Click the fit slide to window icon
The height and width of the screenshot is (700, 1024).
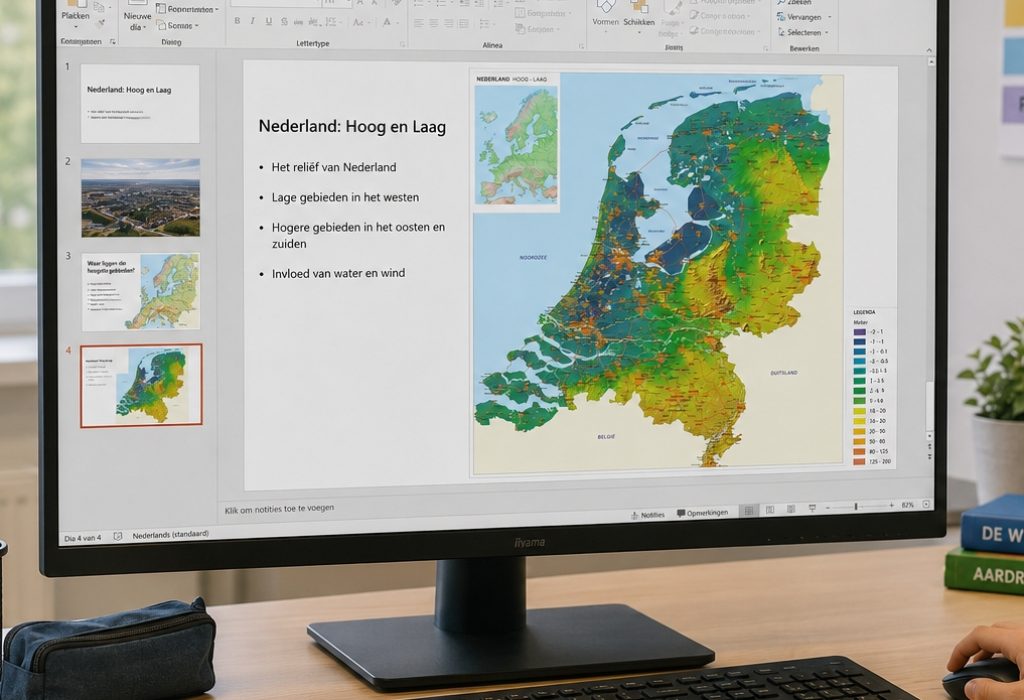[x=926, y=504]
